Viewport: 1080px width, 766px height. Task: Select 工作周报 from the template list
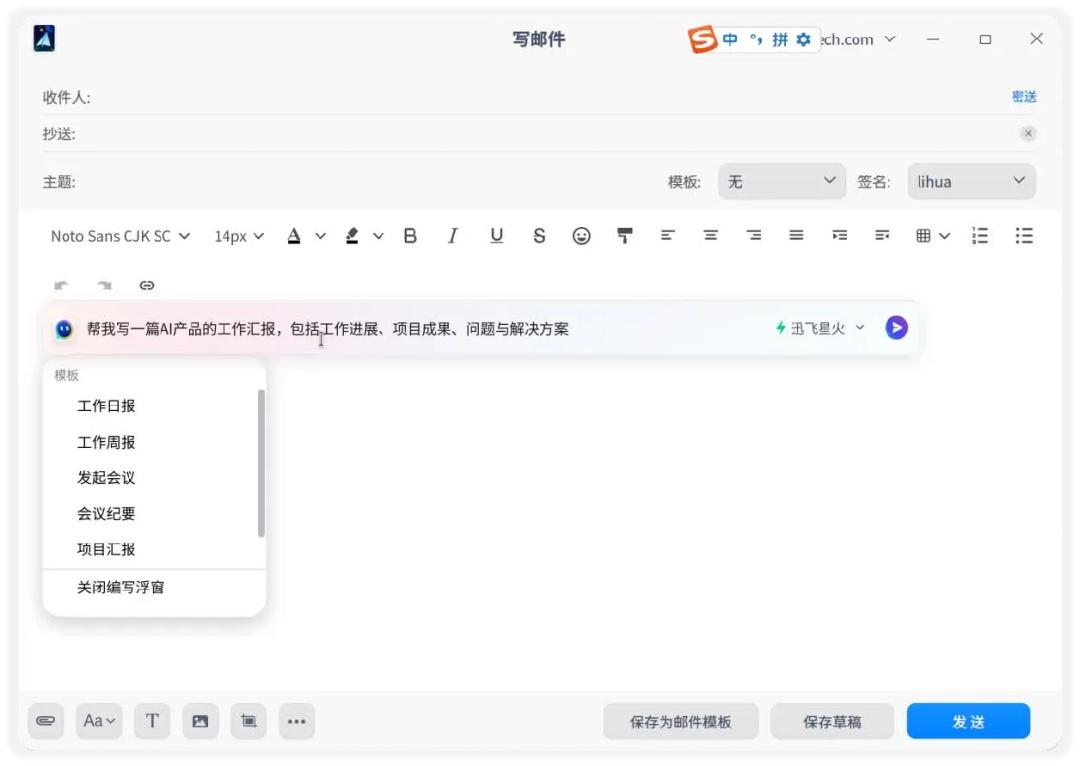tap(105, 442)
